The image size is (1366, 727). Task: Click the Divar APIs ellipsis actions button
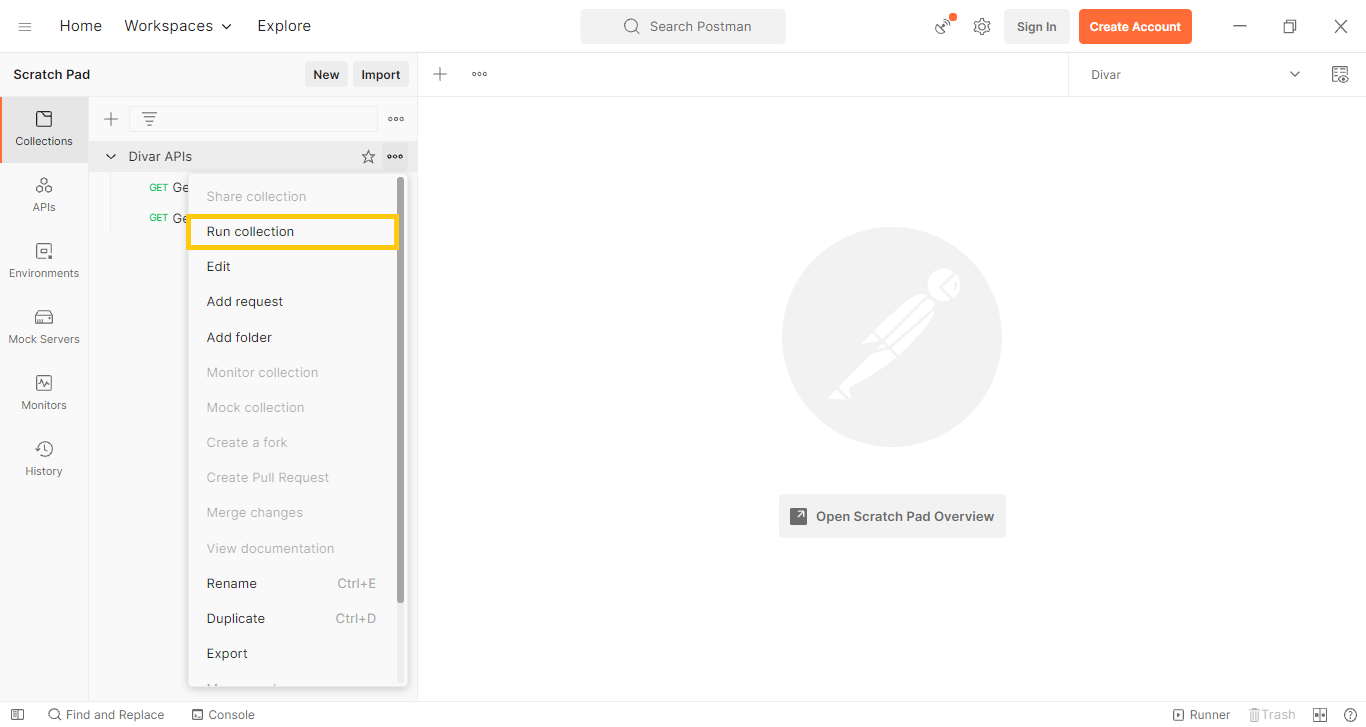coord(395,157)
